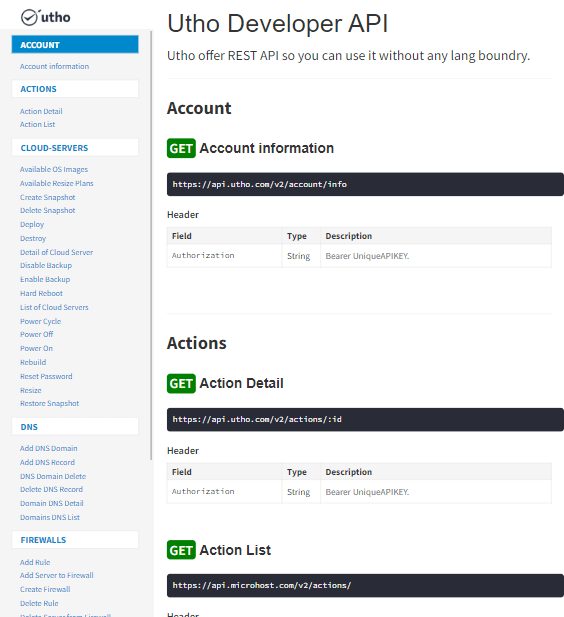Open the Hard Reboot link
This screenshot has height=617, width=564.
click(41, 294)
